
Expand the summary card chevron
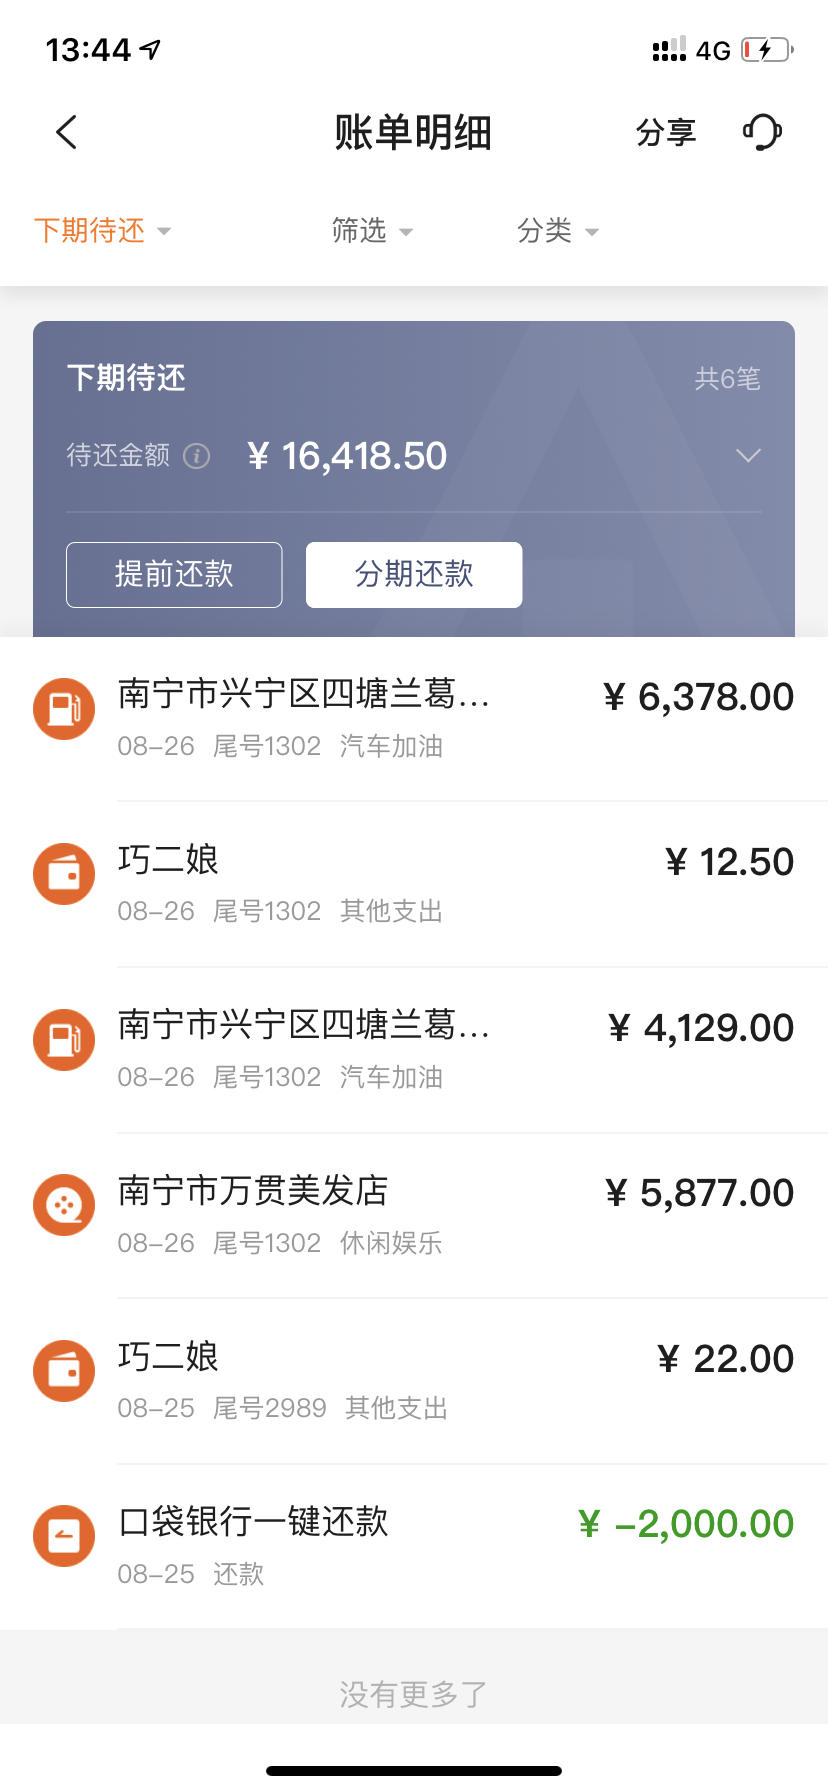pos(748,456)
